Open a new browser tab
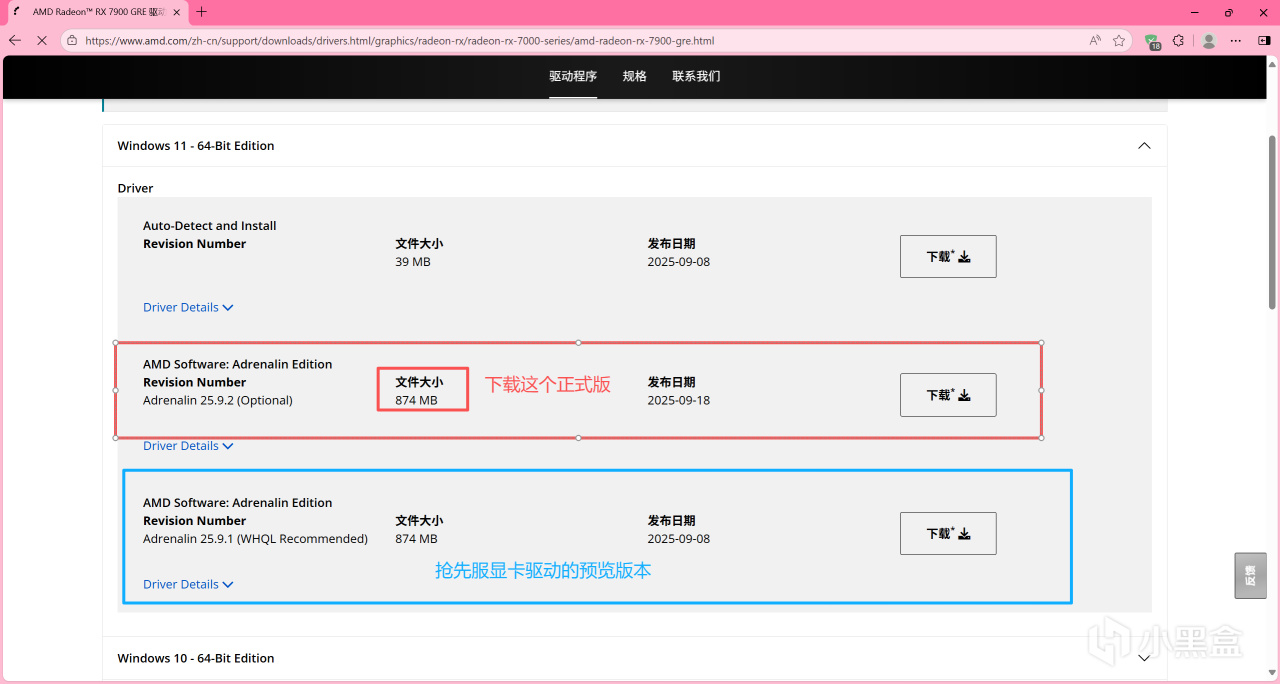Image resolution: width=1280 pixels, height=684 pixels. click(x=202, y=12)
